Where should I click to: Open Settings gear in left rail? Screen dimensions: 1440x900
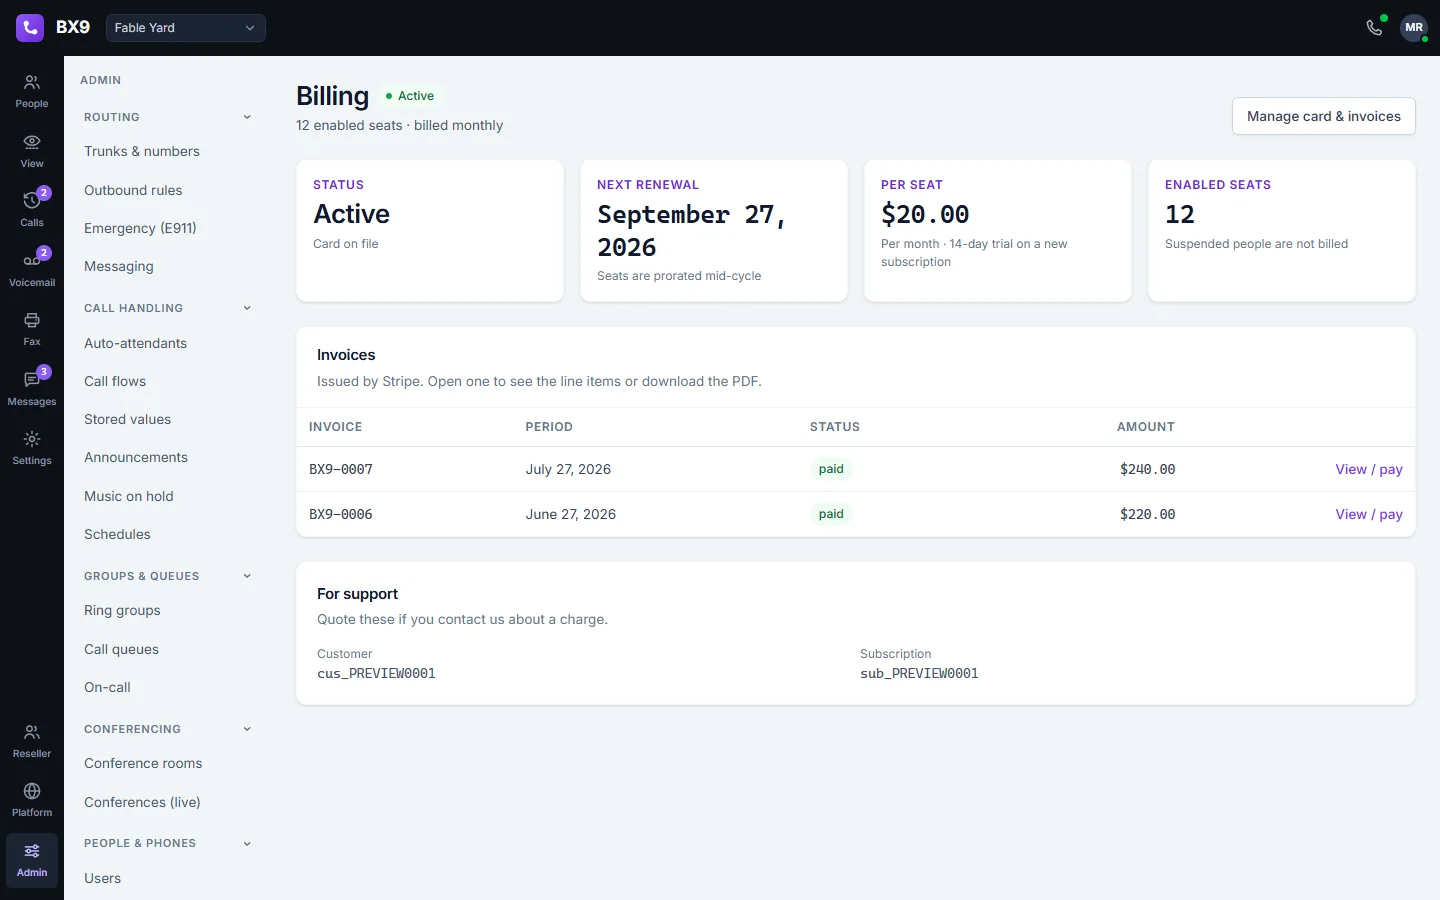point(32,448)
